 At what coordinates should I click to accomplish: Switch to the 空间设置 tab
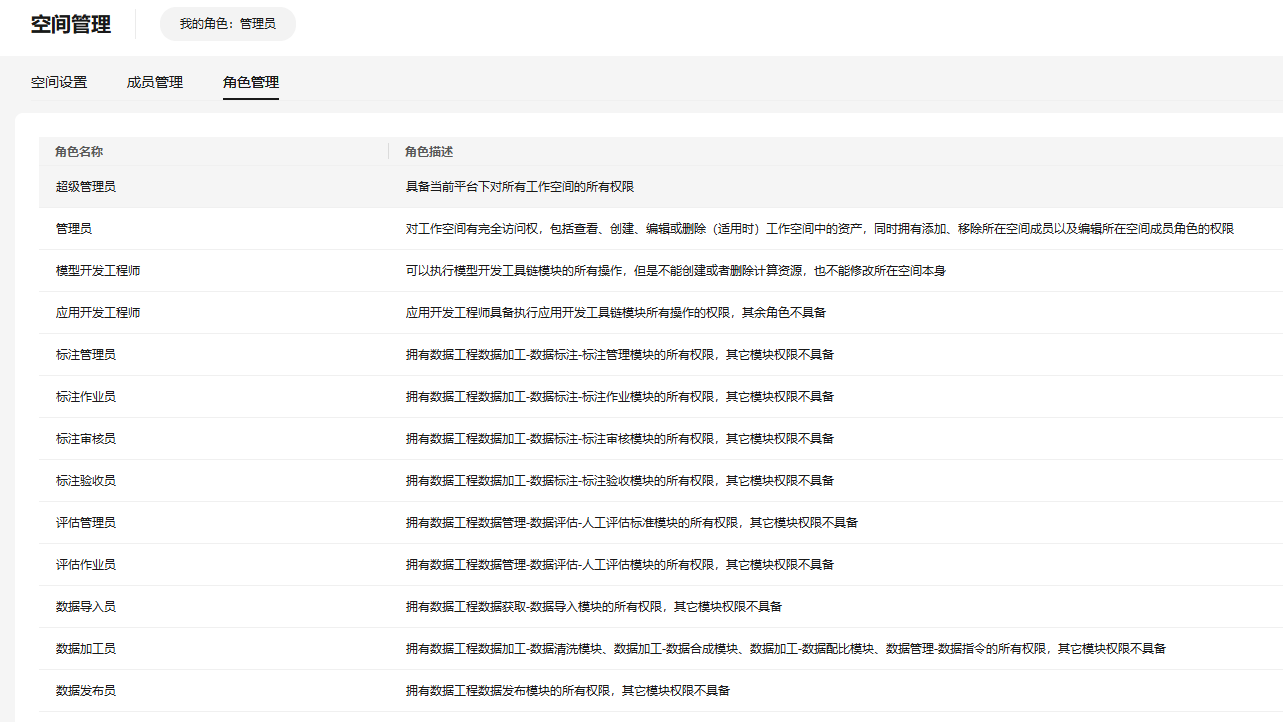pos(59,82)
